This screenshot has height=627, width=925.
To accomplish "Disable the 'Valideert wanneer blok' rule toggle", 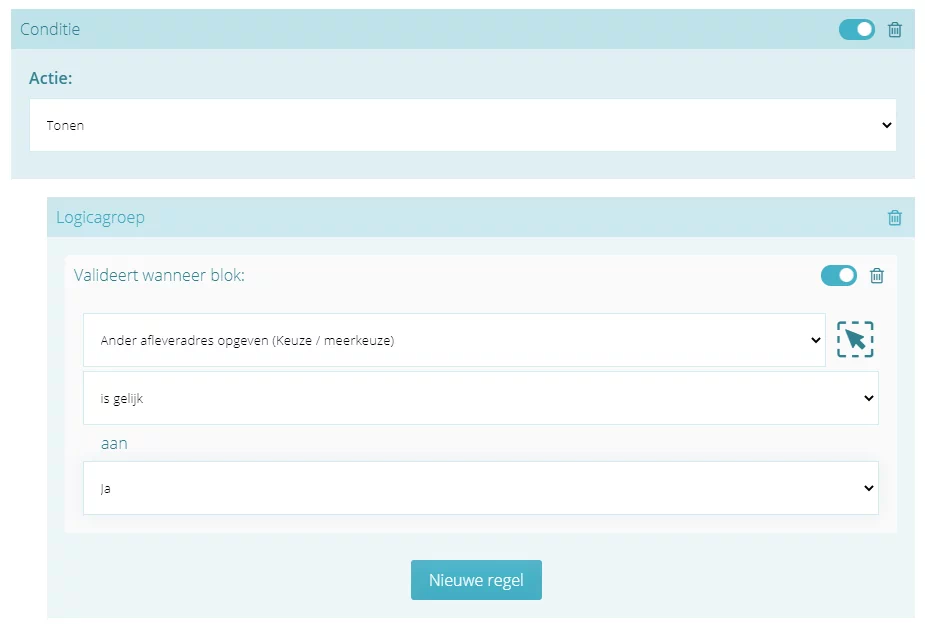I will (x=838, y=275).
